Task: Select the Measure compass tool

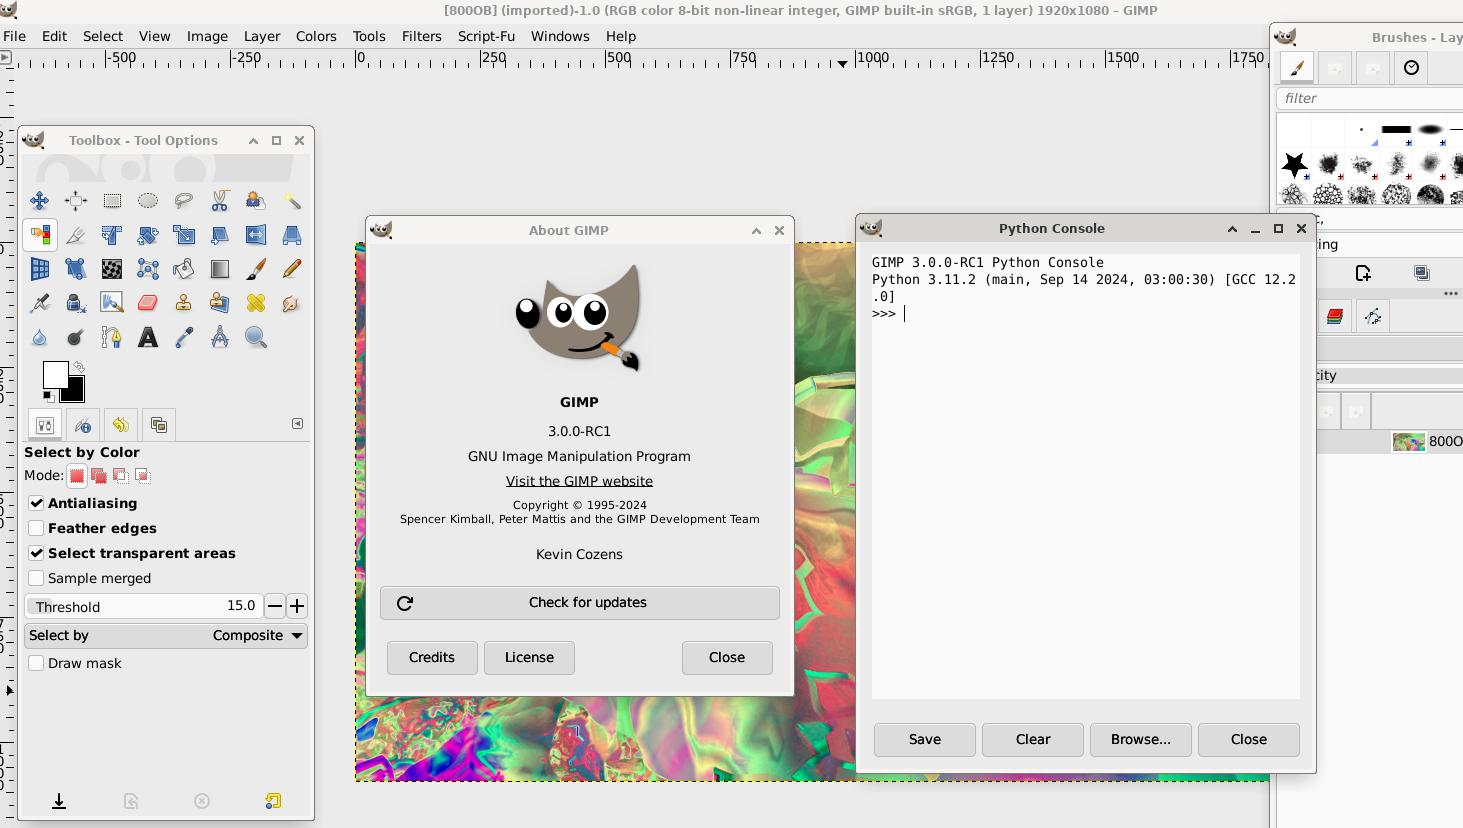Action: [x=220, y=338]
